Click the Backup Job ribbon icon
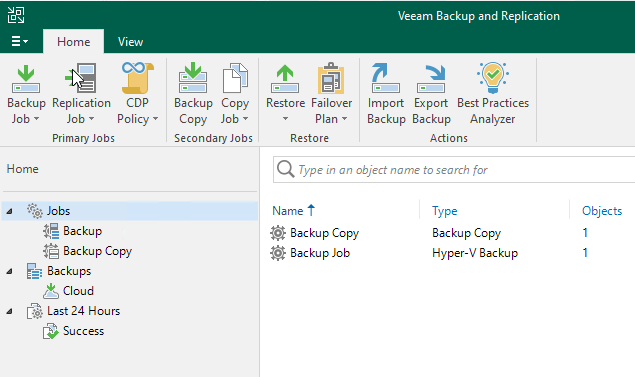This screenshot has height=377, width=635. click(x=26, y=79)
